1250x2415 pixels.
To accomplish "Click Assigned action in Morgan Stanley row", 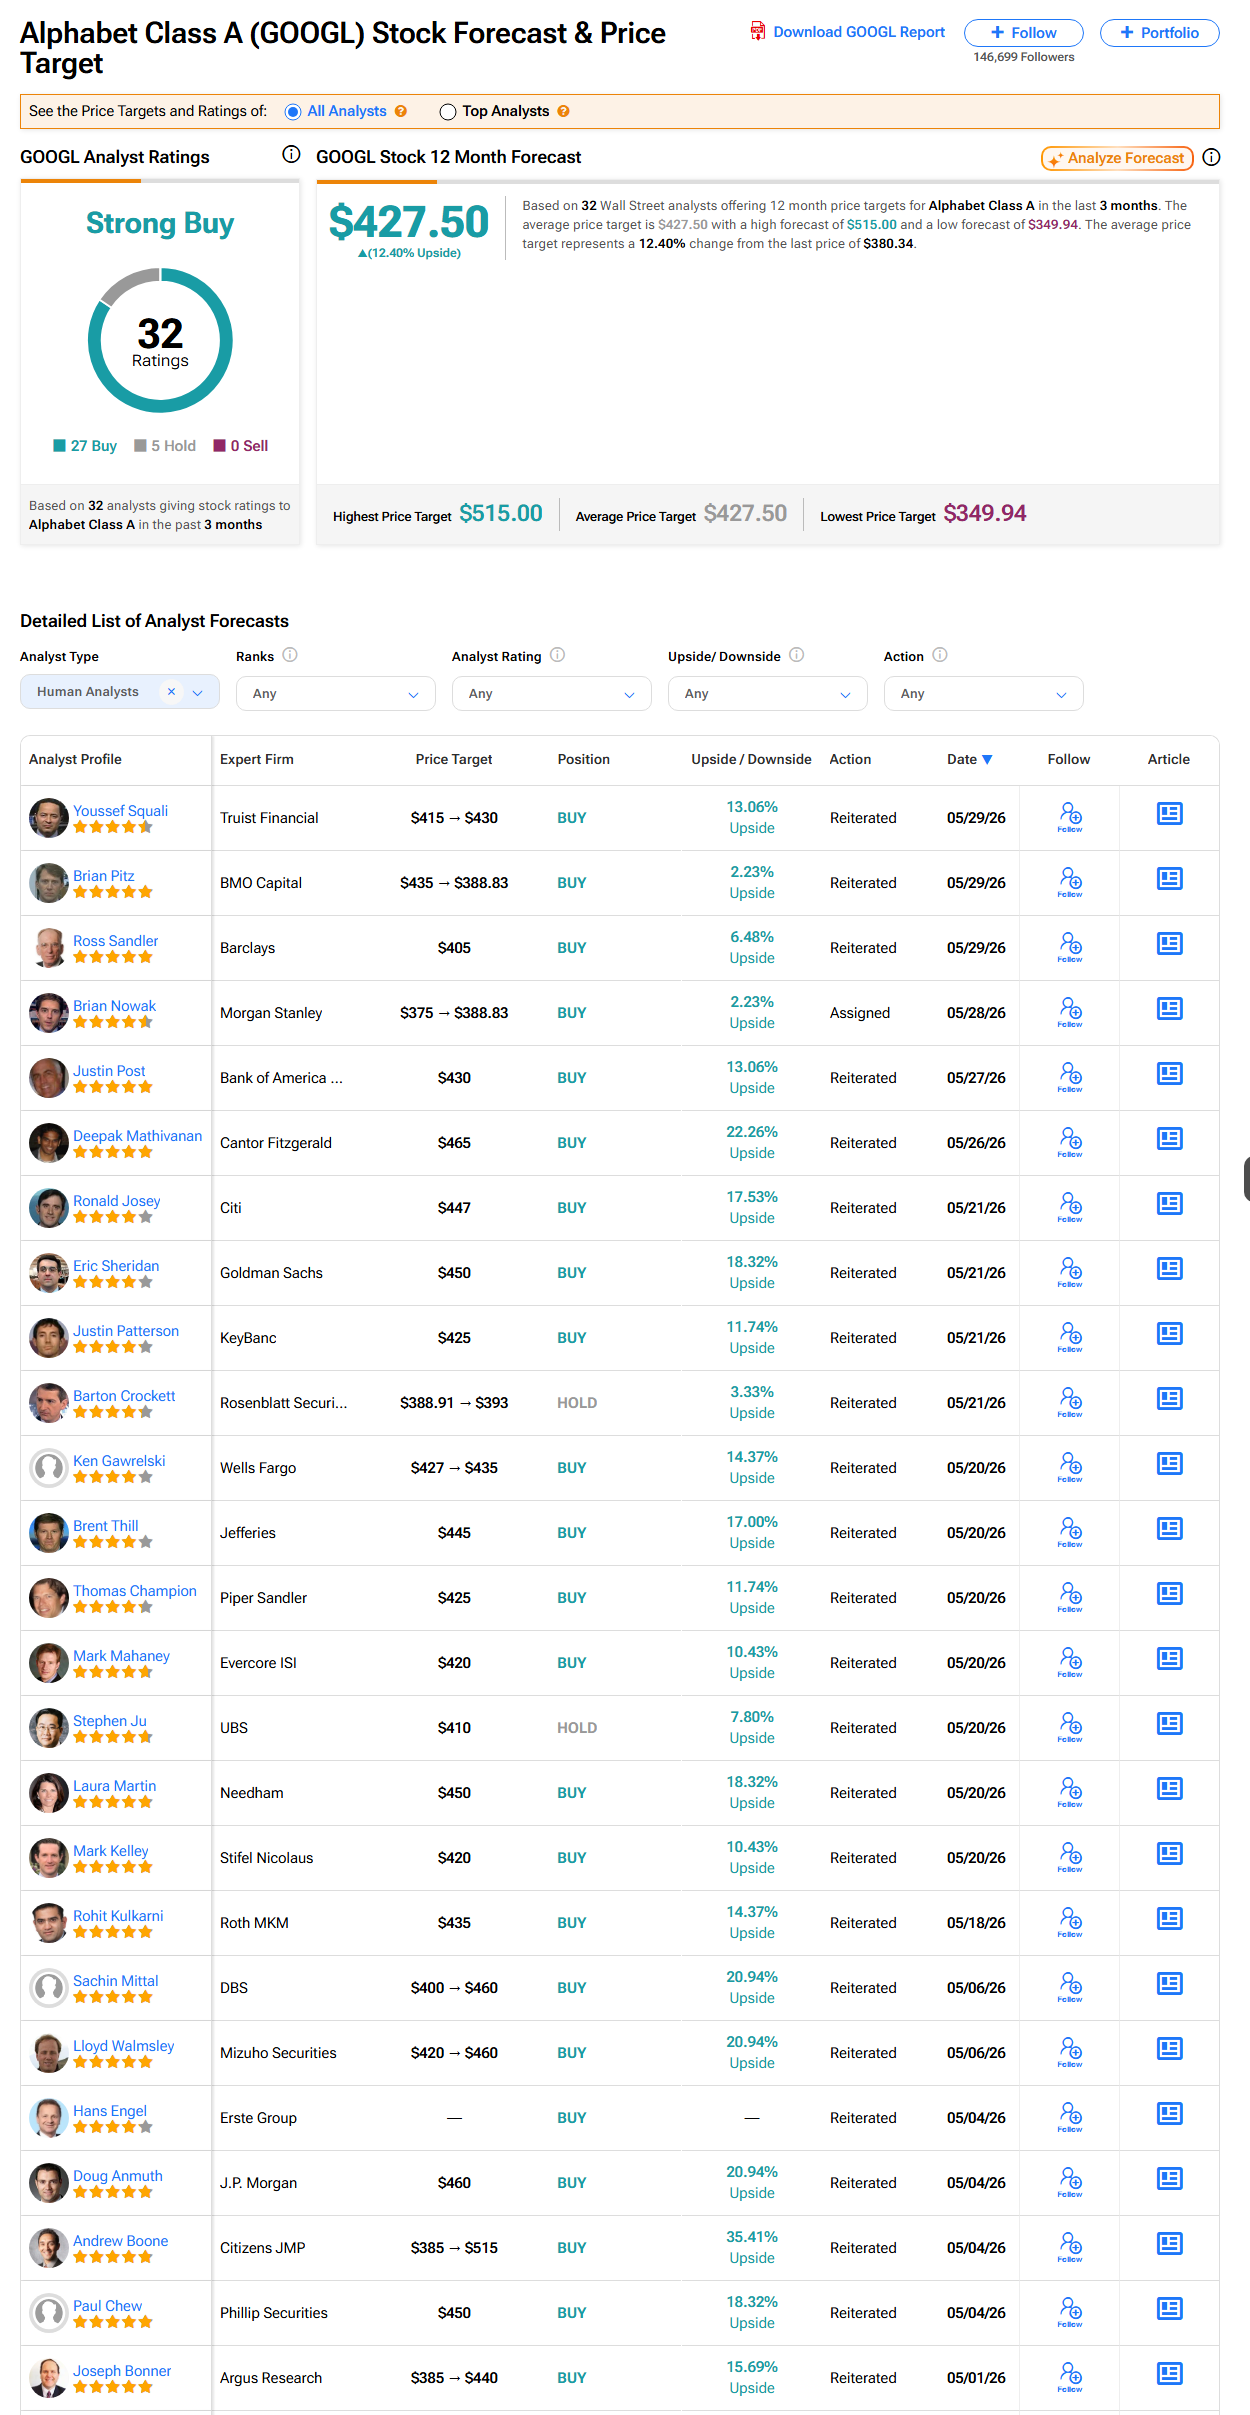I will [x=860, y=1013].
